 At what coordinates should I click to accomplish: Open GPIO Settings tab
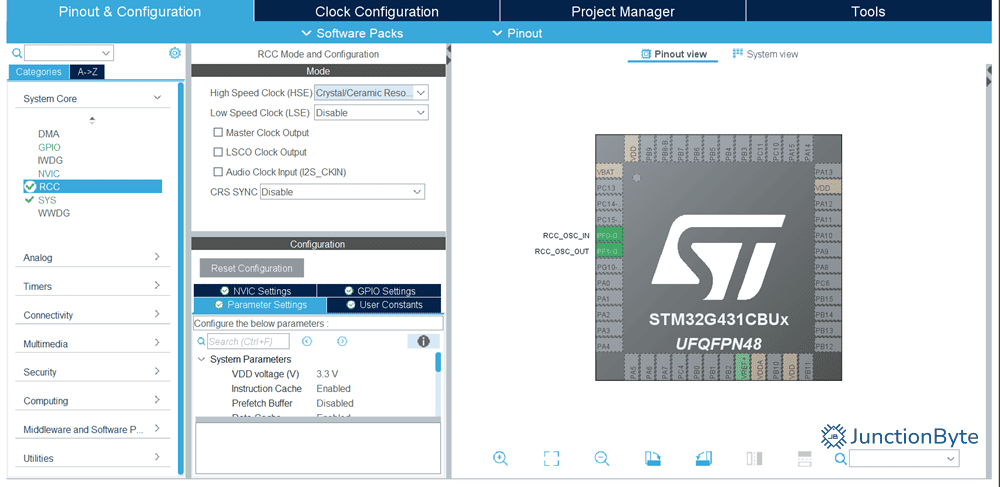(x=379, y=291)
